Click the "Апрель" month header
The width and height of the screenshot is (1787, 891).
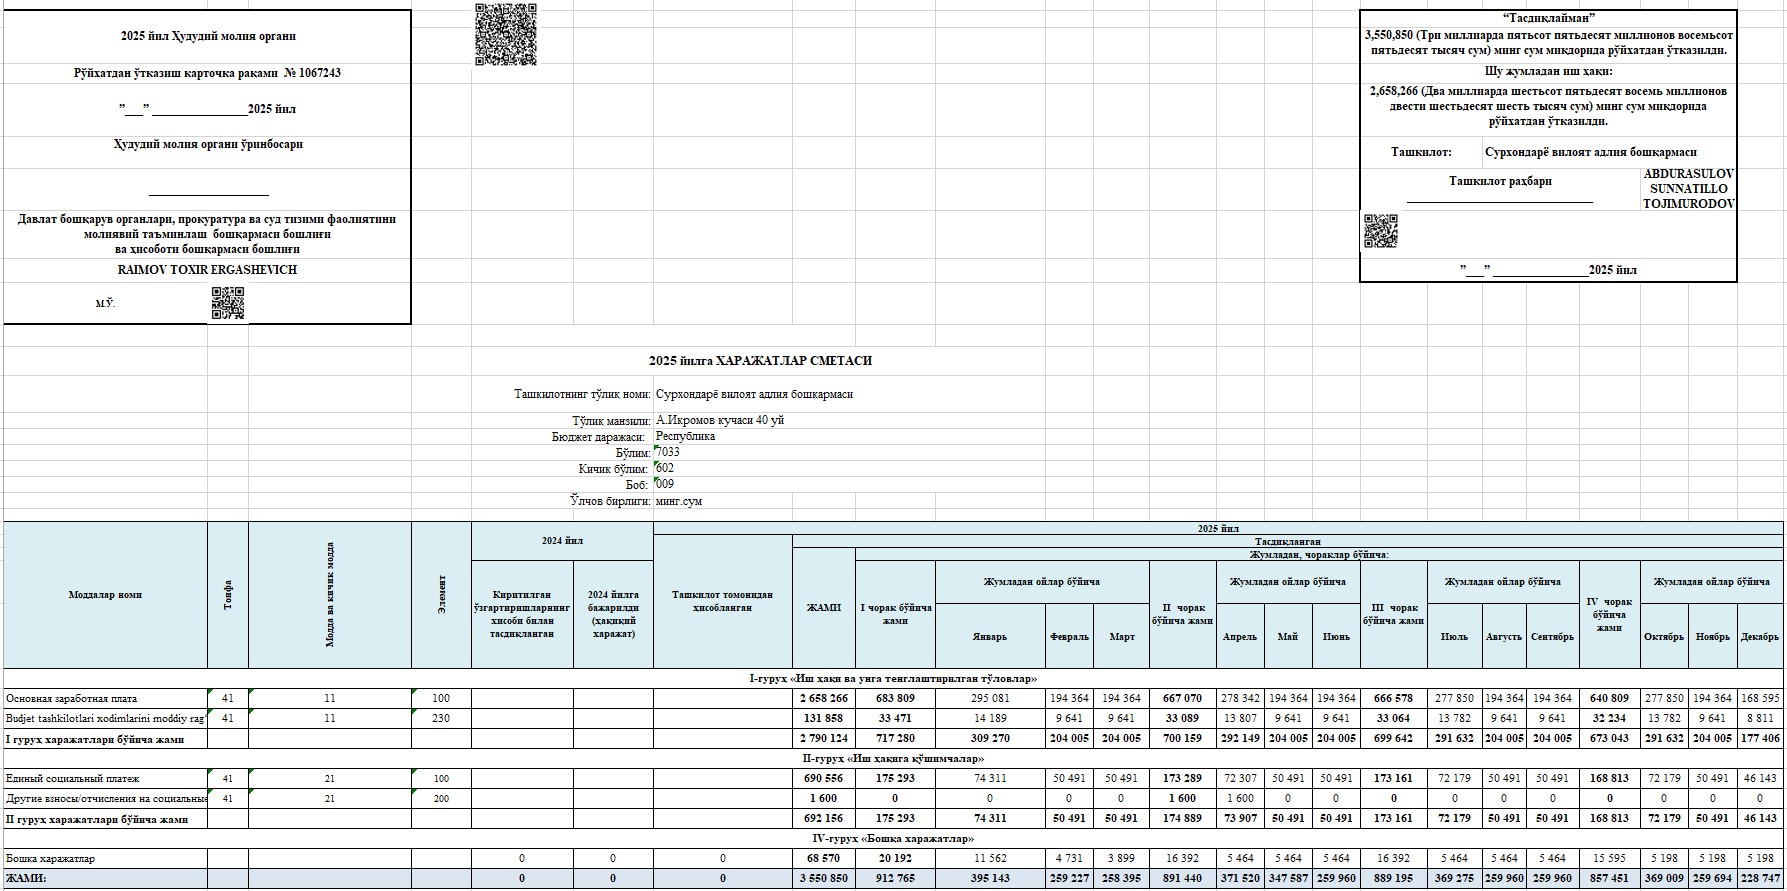click(x=1240, y=637)
